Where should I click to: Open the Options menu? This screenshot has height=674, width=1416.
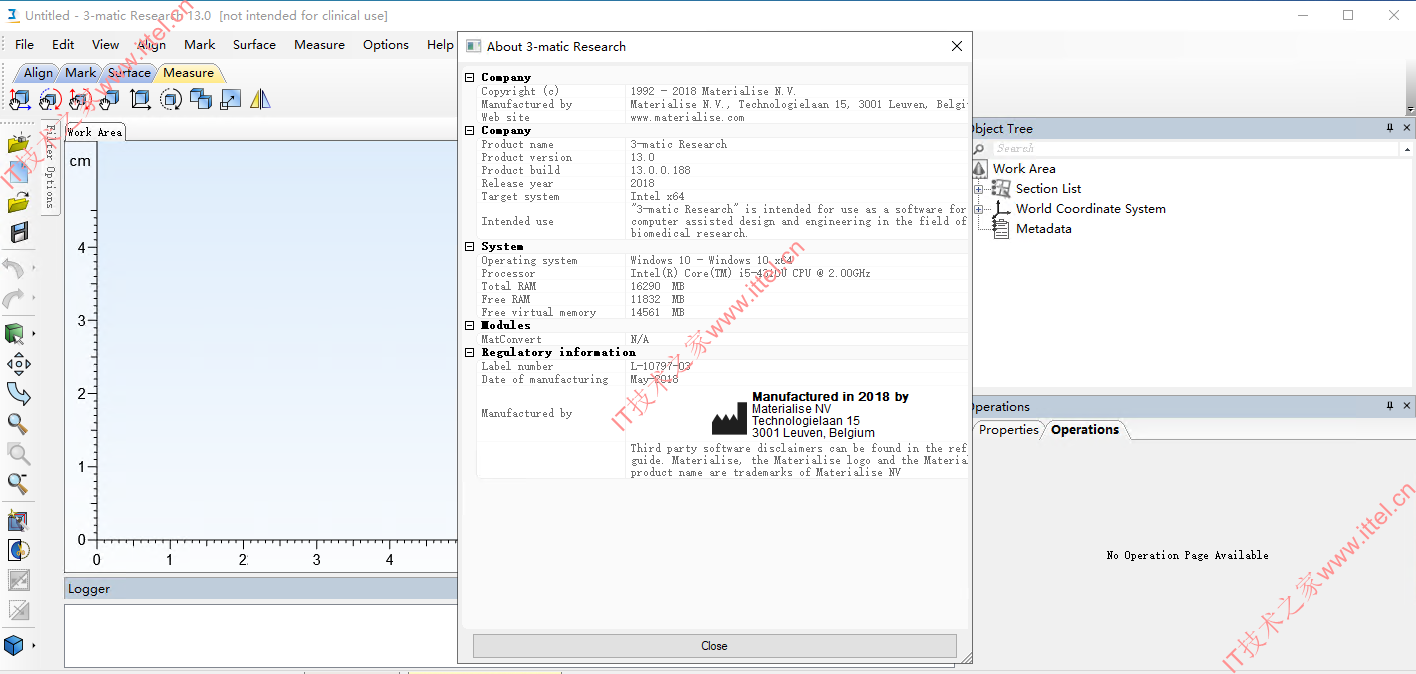386,44
